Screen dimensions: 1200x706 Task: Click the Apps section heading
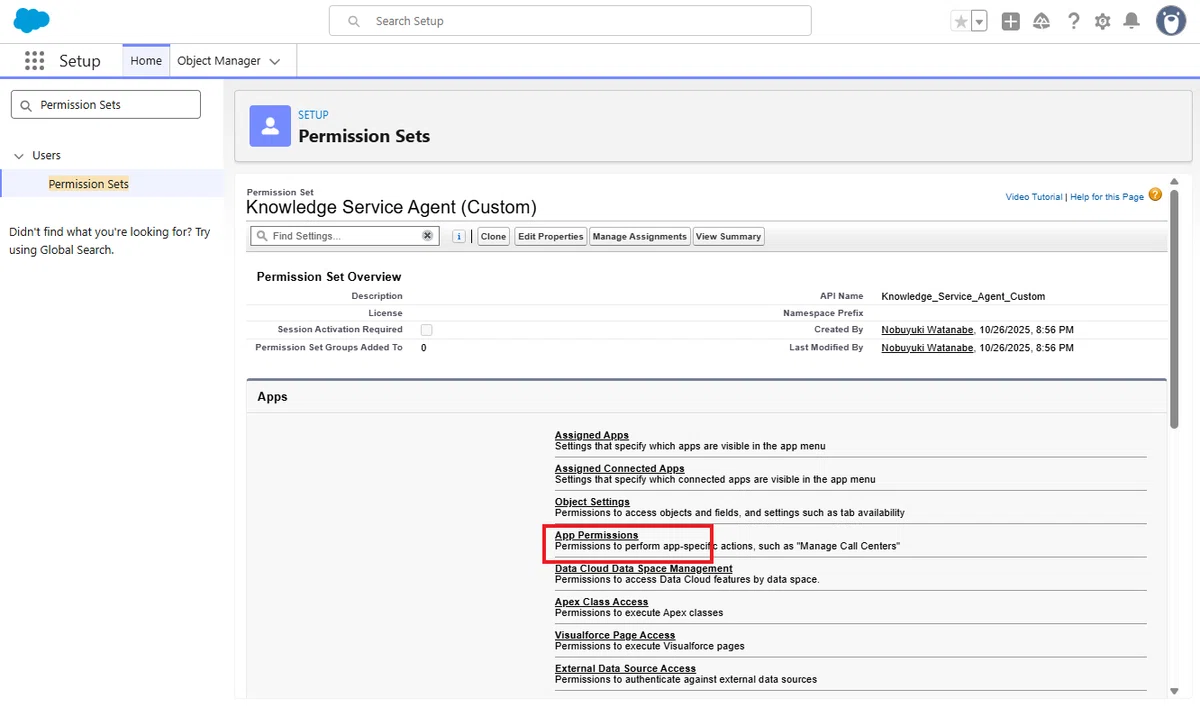click(x=272, y=397)
